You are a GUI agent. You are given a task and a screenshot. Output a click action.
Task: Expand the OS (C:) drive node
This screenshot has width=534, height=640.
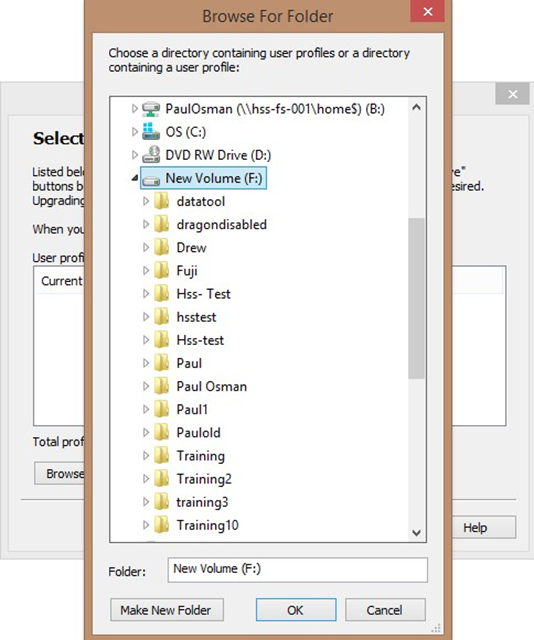pos(134,132)
